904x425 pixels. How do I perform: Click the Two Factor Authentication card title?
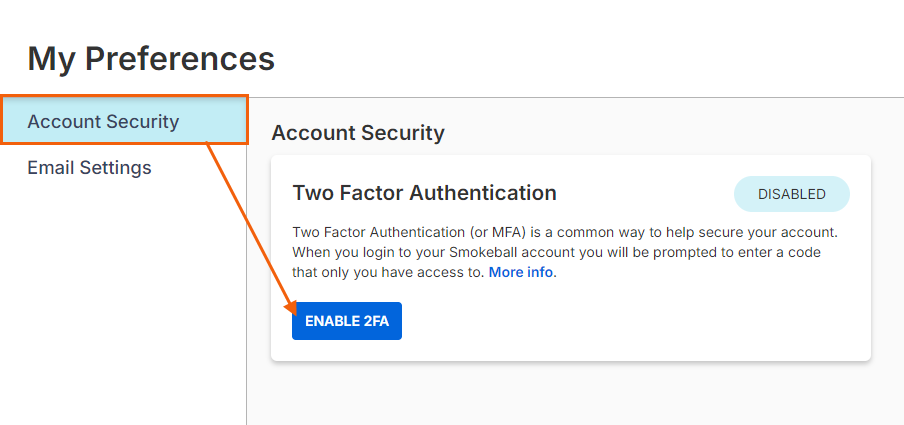point(424,193)
